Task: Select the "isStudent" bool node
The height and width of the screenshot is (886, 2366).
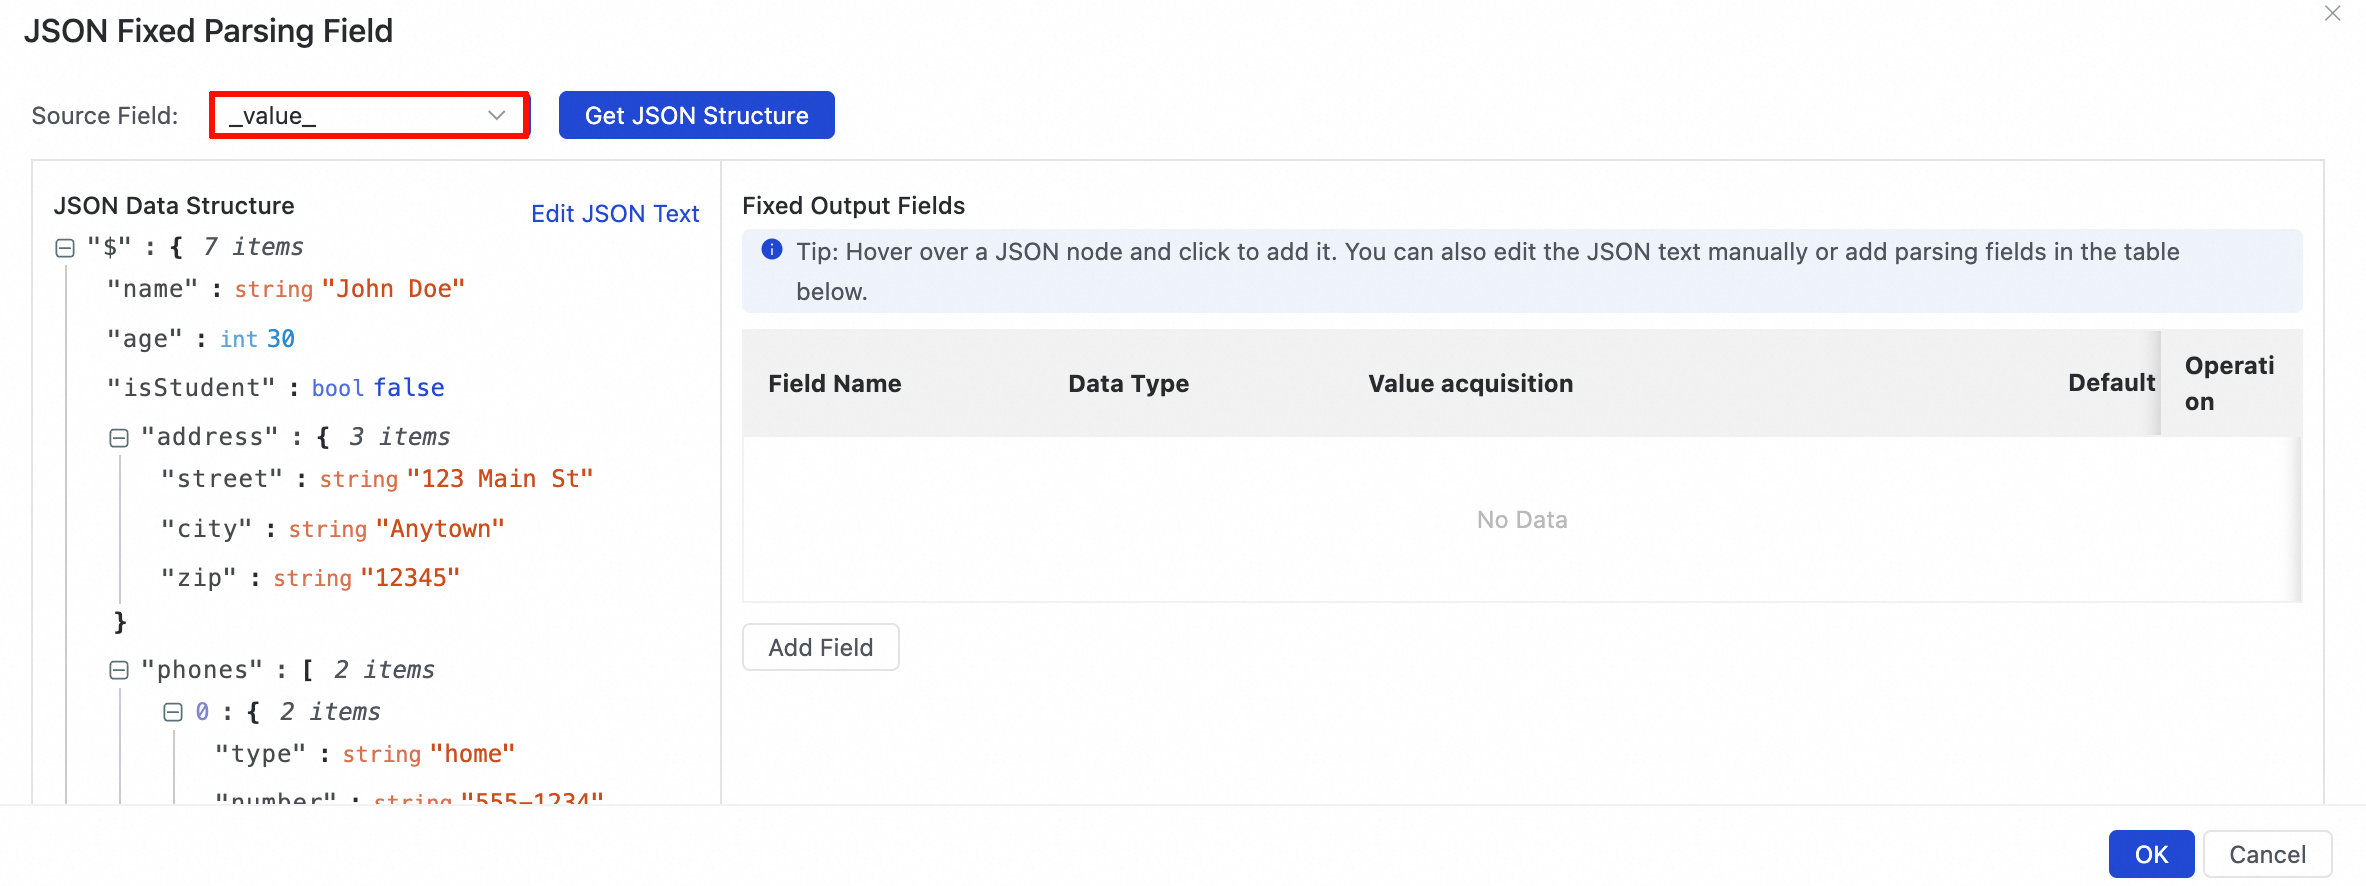Action: [x=191, y=389]
